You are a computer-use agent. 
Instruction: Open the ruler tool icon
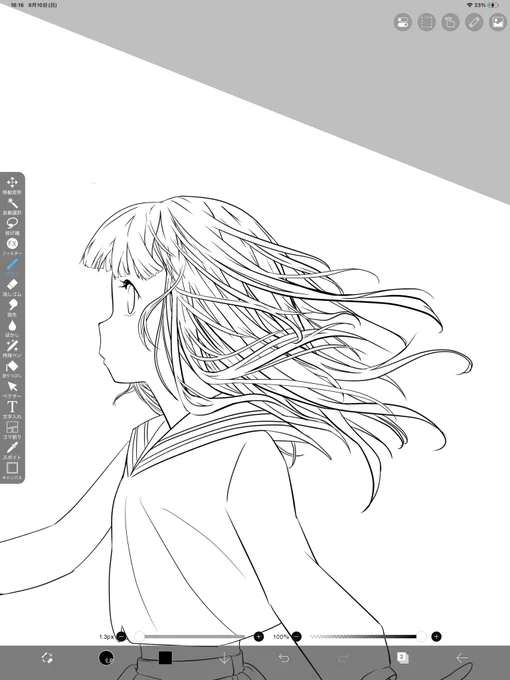click(x=474, y=22)
